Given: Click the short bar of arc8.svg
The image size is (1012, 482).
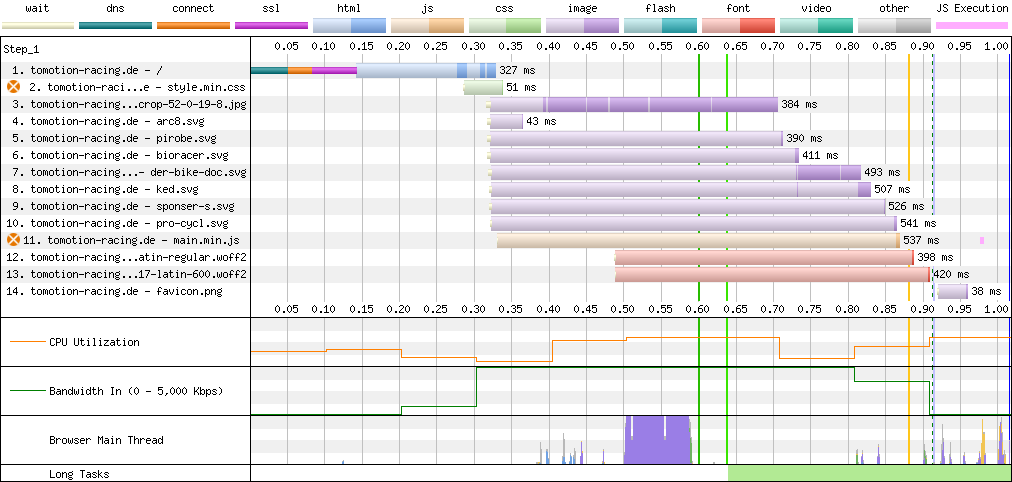Looking at the screenshot, I should click(507, 121).
